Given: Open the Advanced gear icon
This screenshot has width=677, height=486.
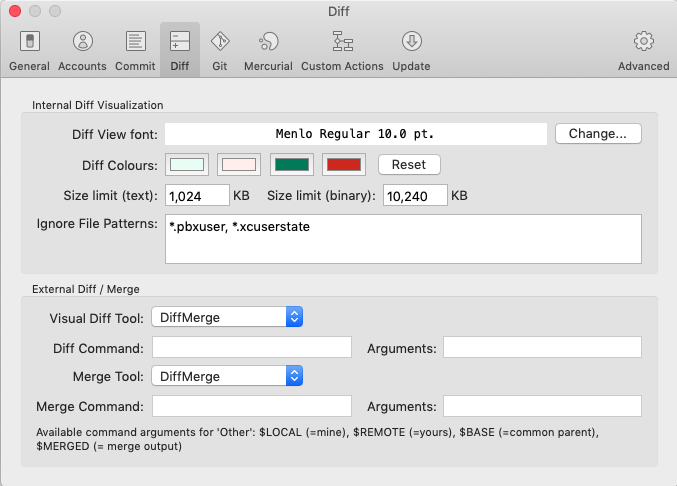Looking at the screenshot, I should tap(643, 42).
